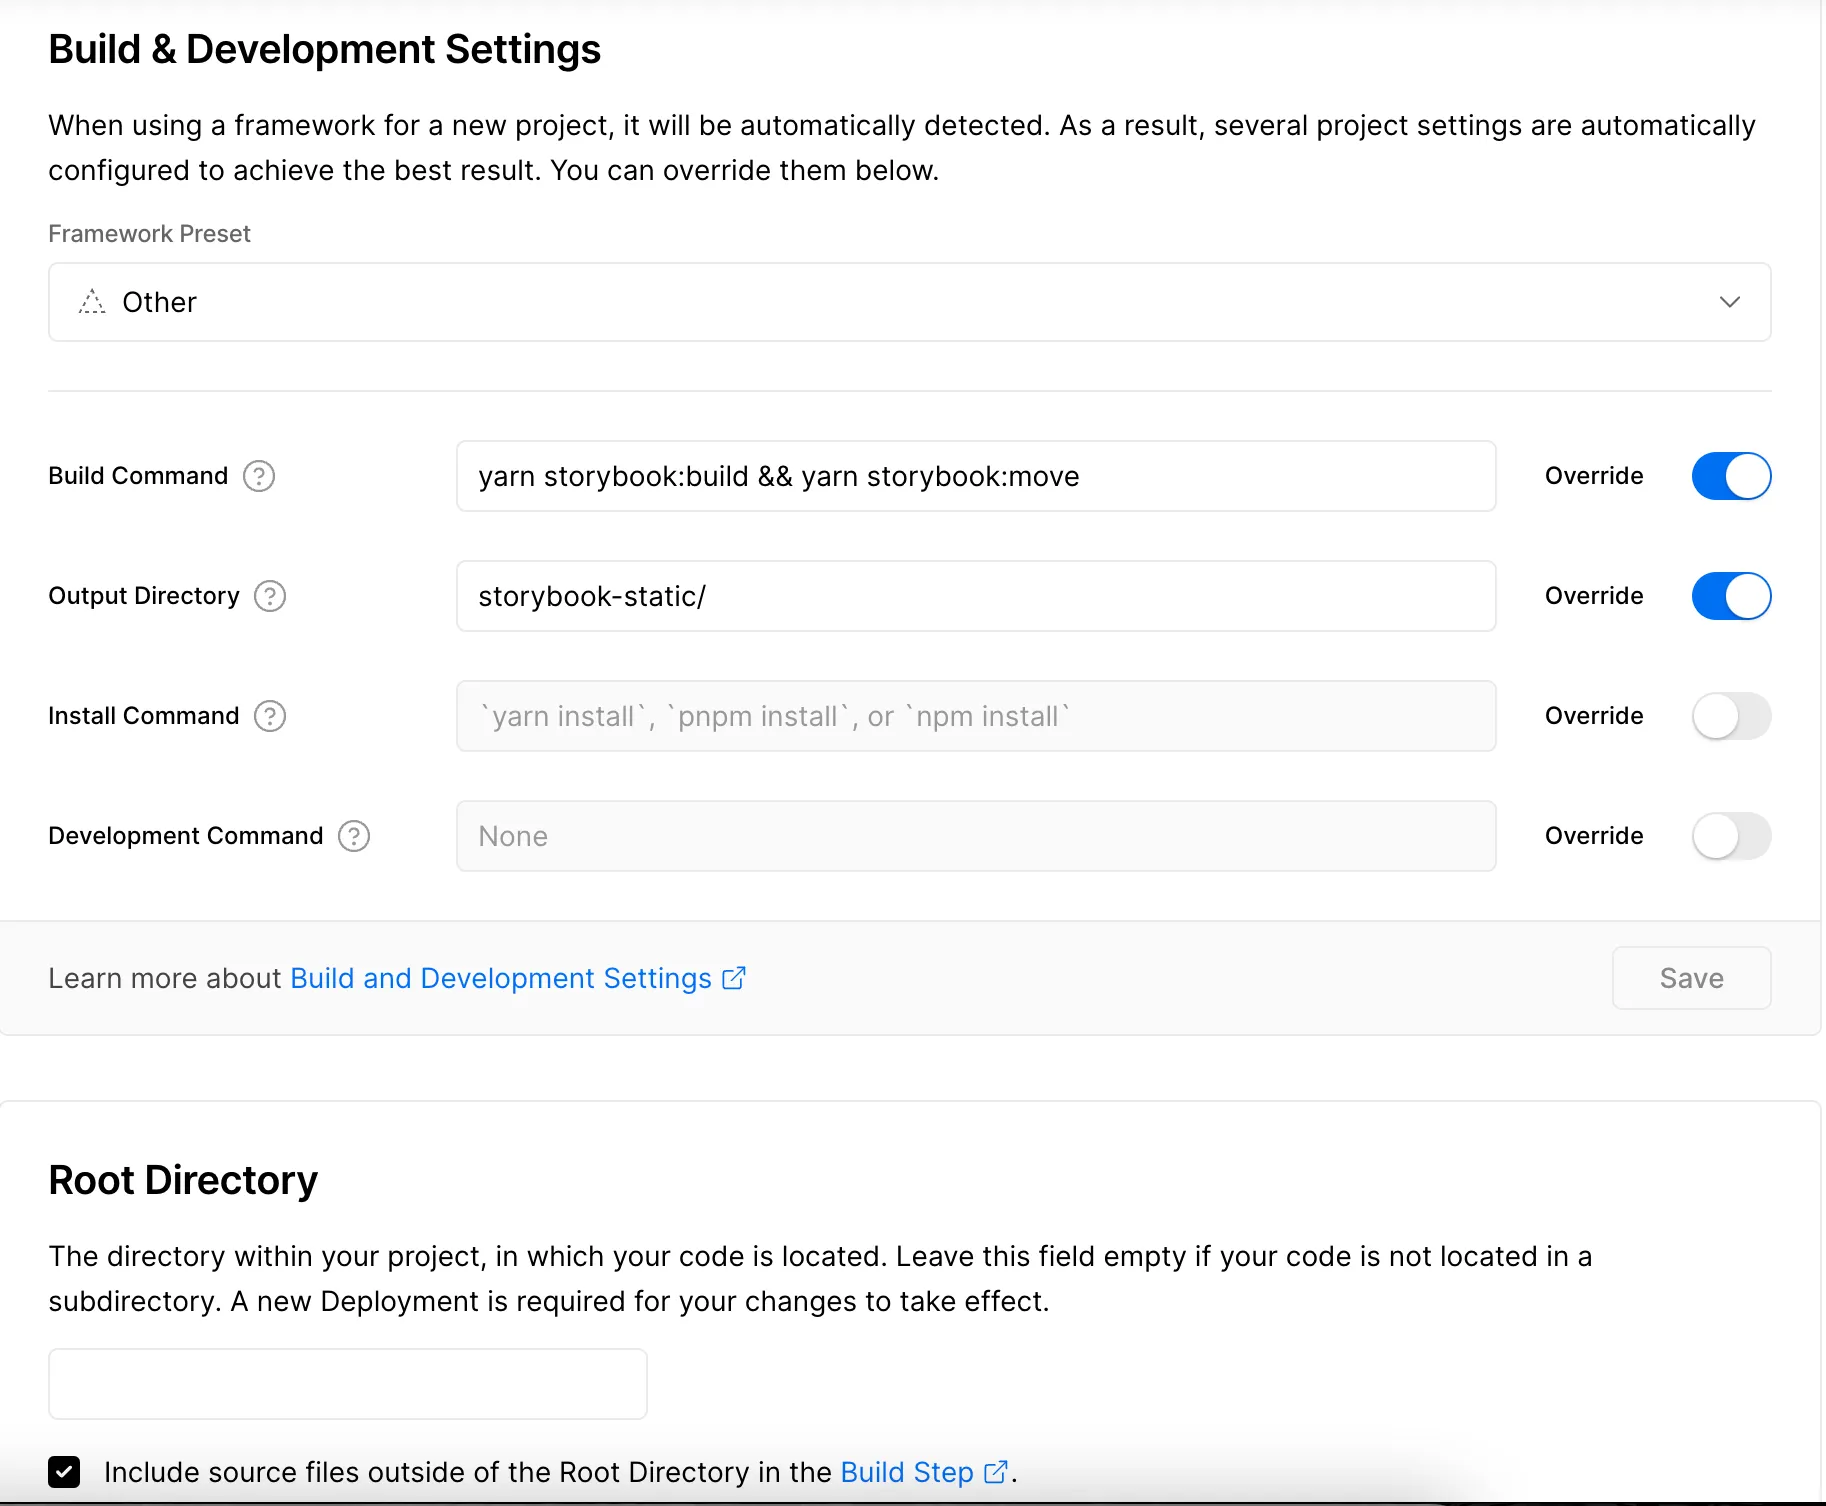Open the Framework Preset dropdown
The width and height of the screenshot is (1826, 1506).
pos(908,302)
